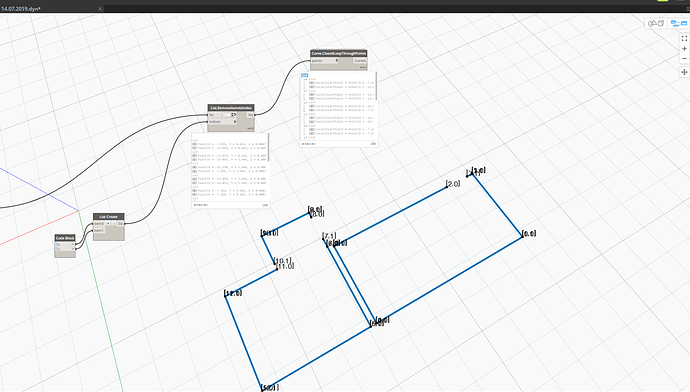Collapse the first List in curves preview
This screenshot has height=392, width=690.
pos(305,80)
